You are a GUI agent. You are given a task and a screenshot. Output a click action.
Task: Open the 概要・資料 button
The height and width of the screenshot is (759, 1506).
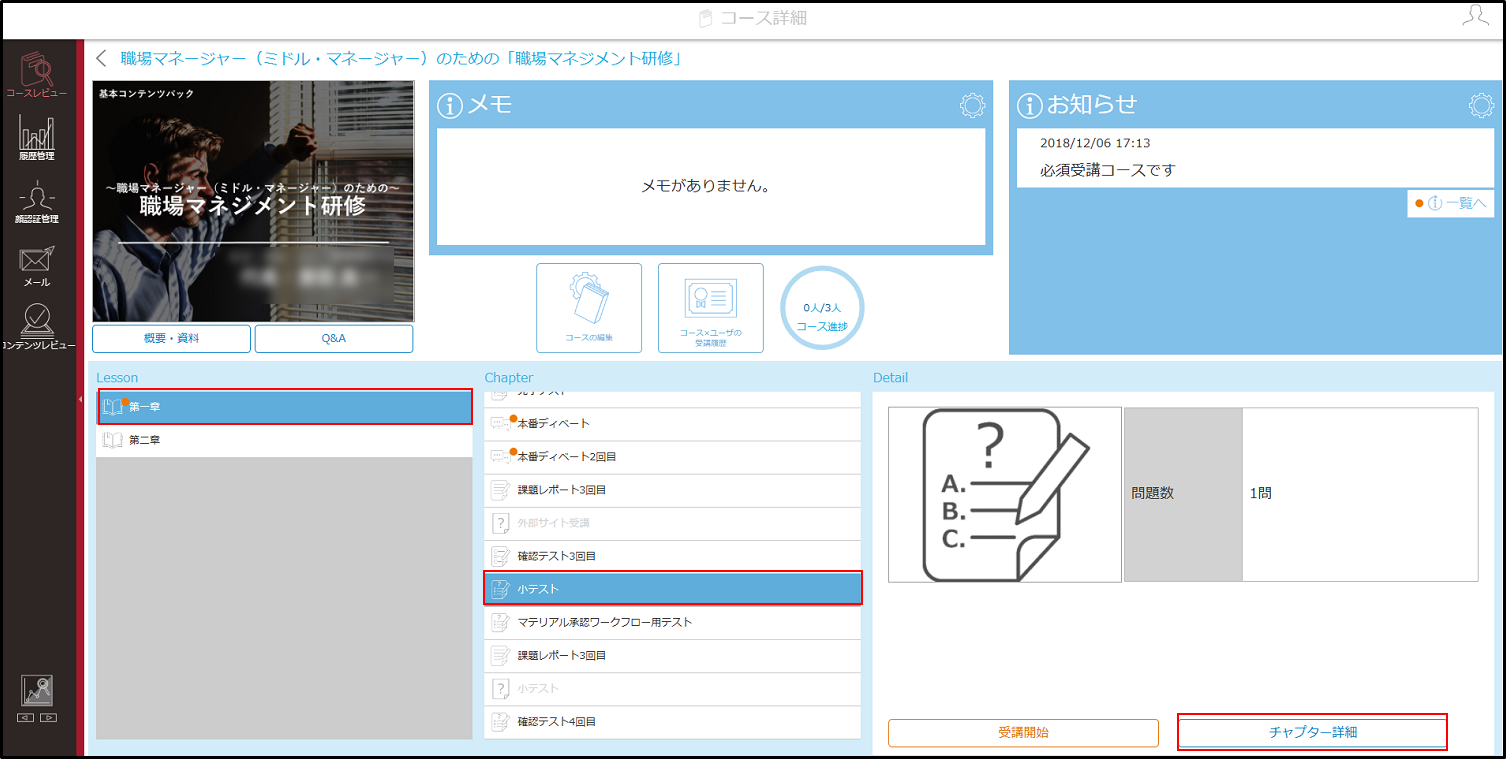(171, 339)
